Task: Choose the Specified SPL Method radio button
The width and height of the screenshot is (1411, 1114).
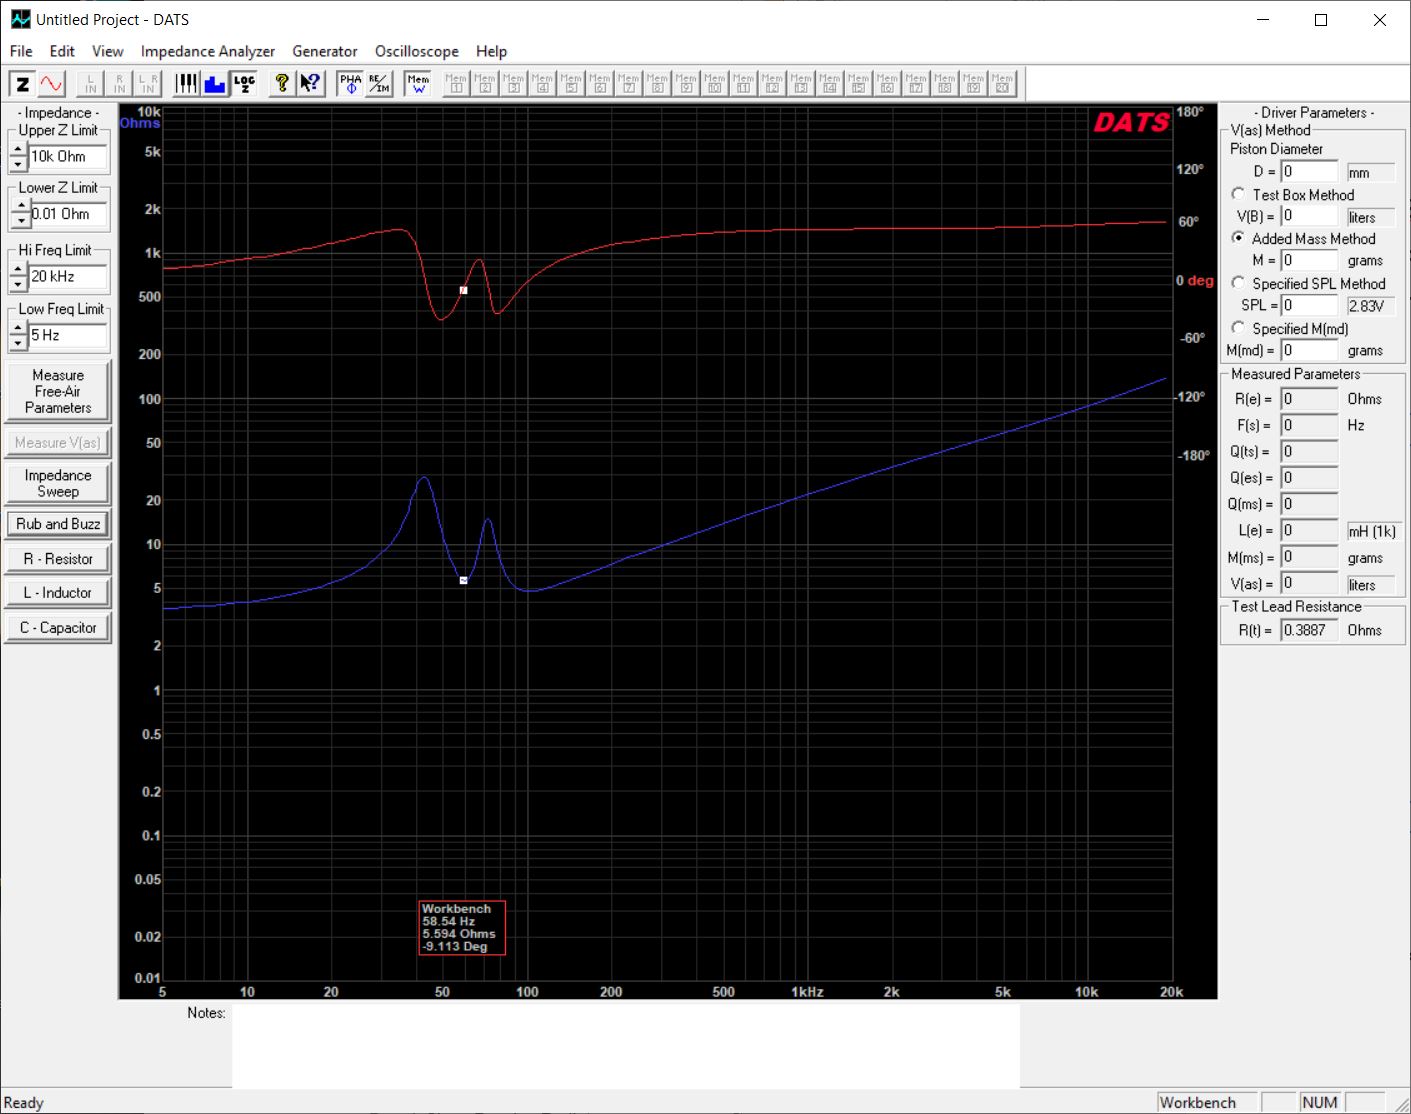Action: (x=1238, y=283)
